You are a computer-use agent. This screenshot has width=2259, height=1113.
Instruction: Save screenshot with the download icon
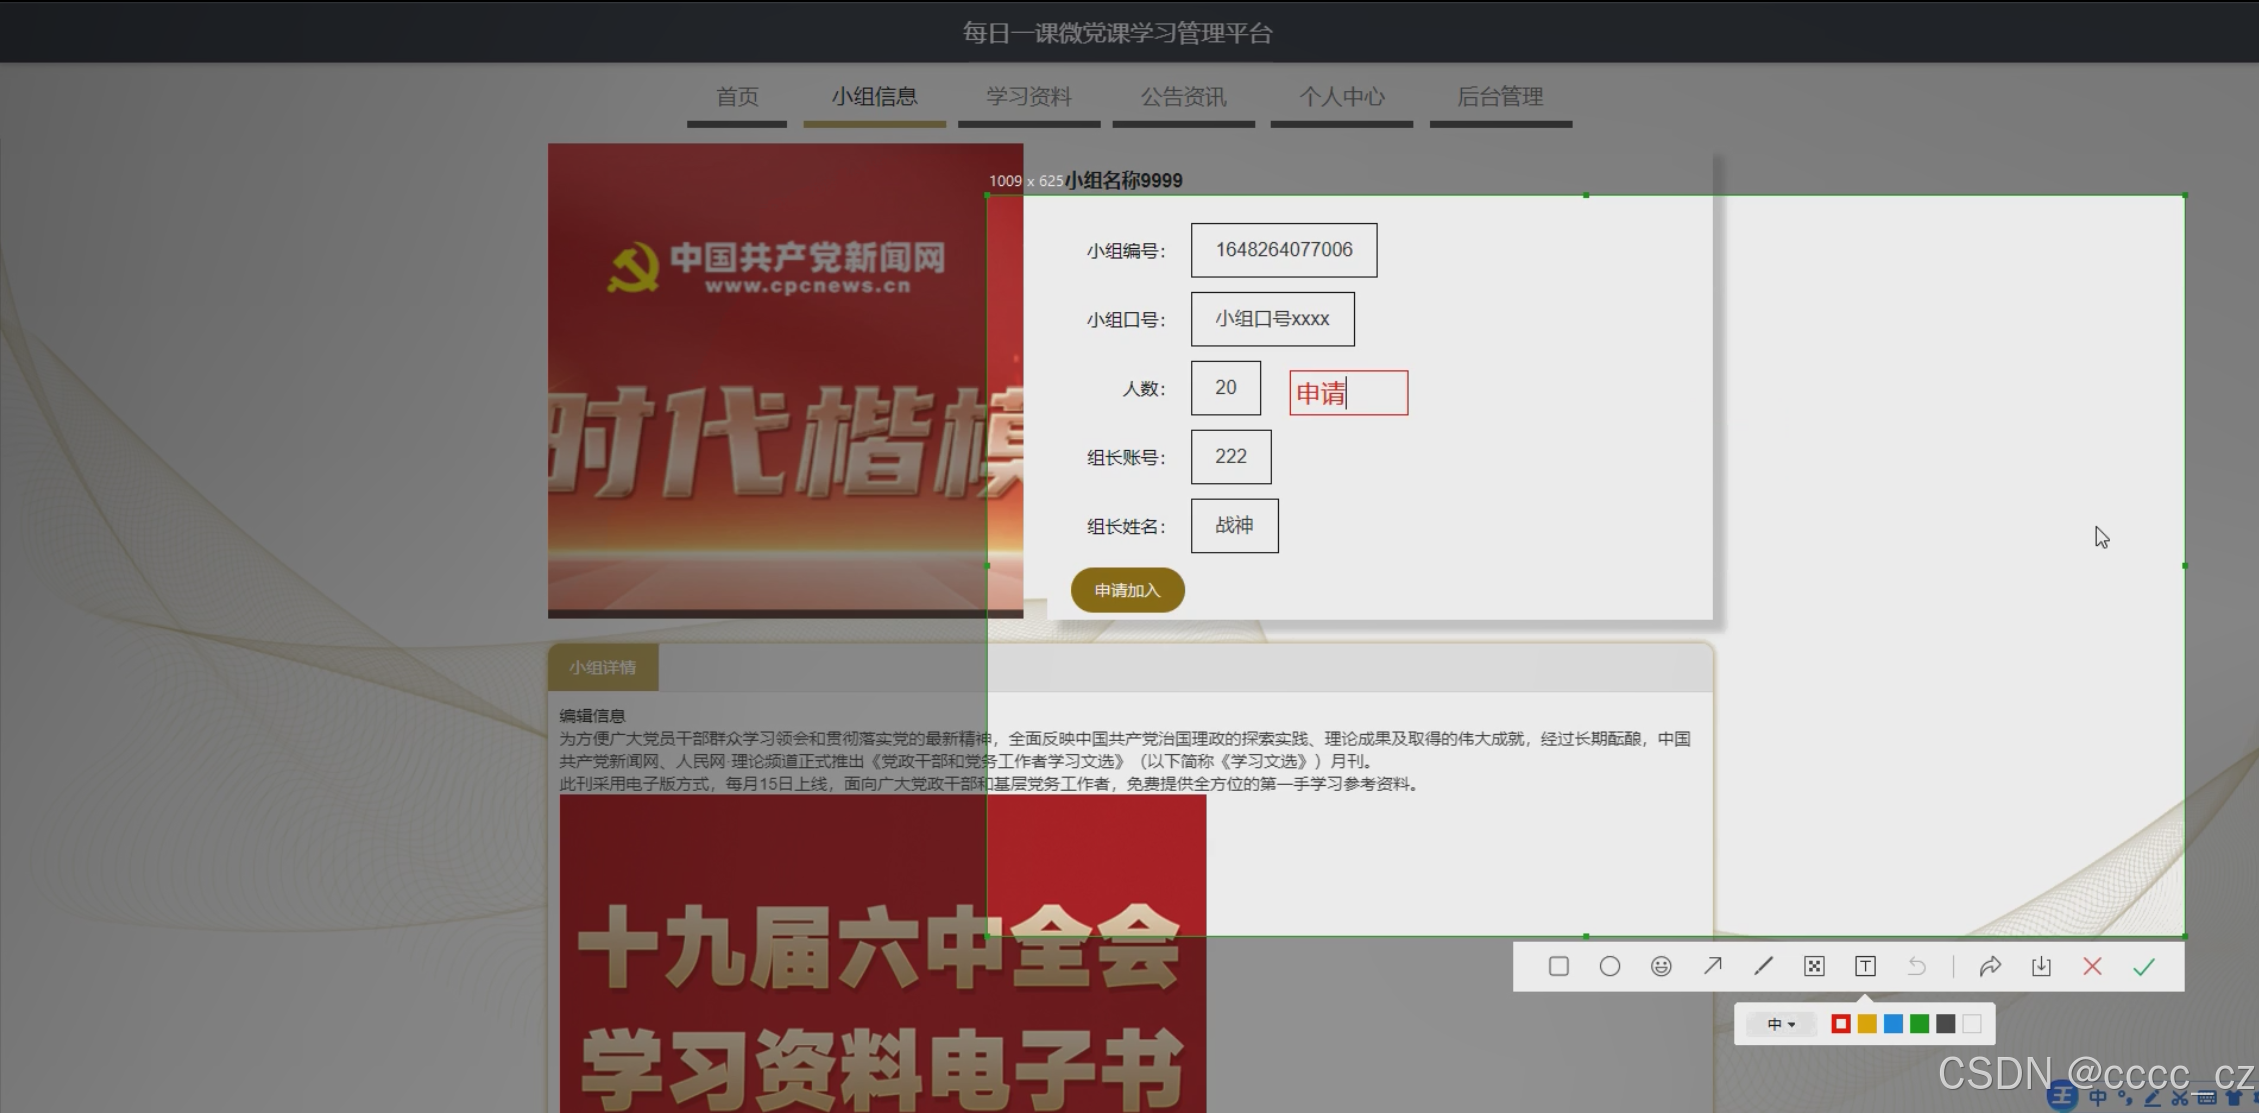click(x=2041, y=966)
